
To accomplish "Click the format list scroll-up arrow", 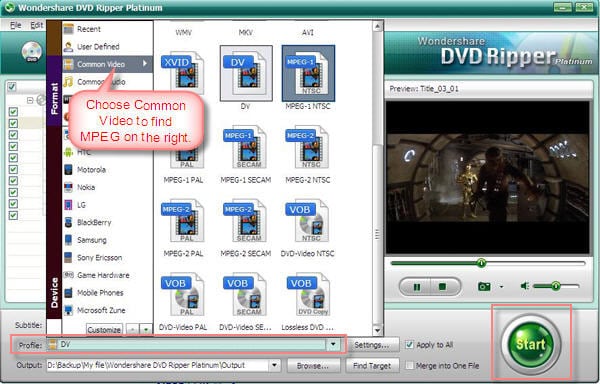I will 377,26.
